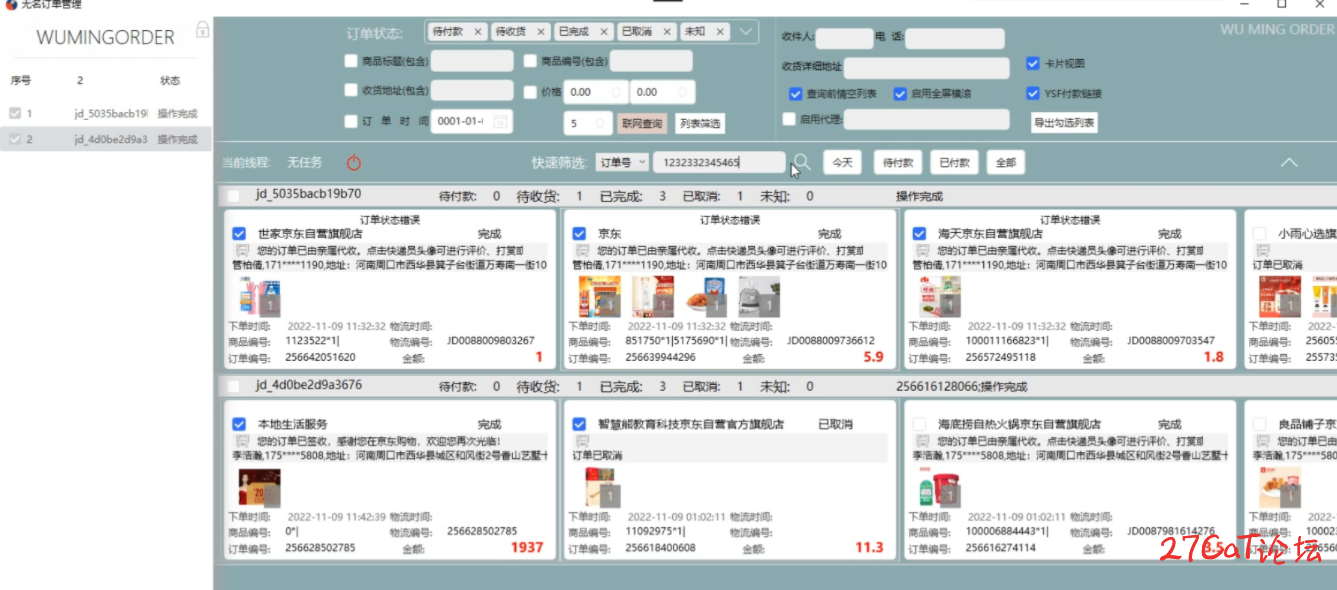
Task: Click message icon in 本地生活服务 card
Action: click(x=242, y=441)
